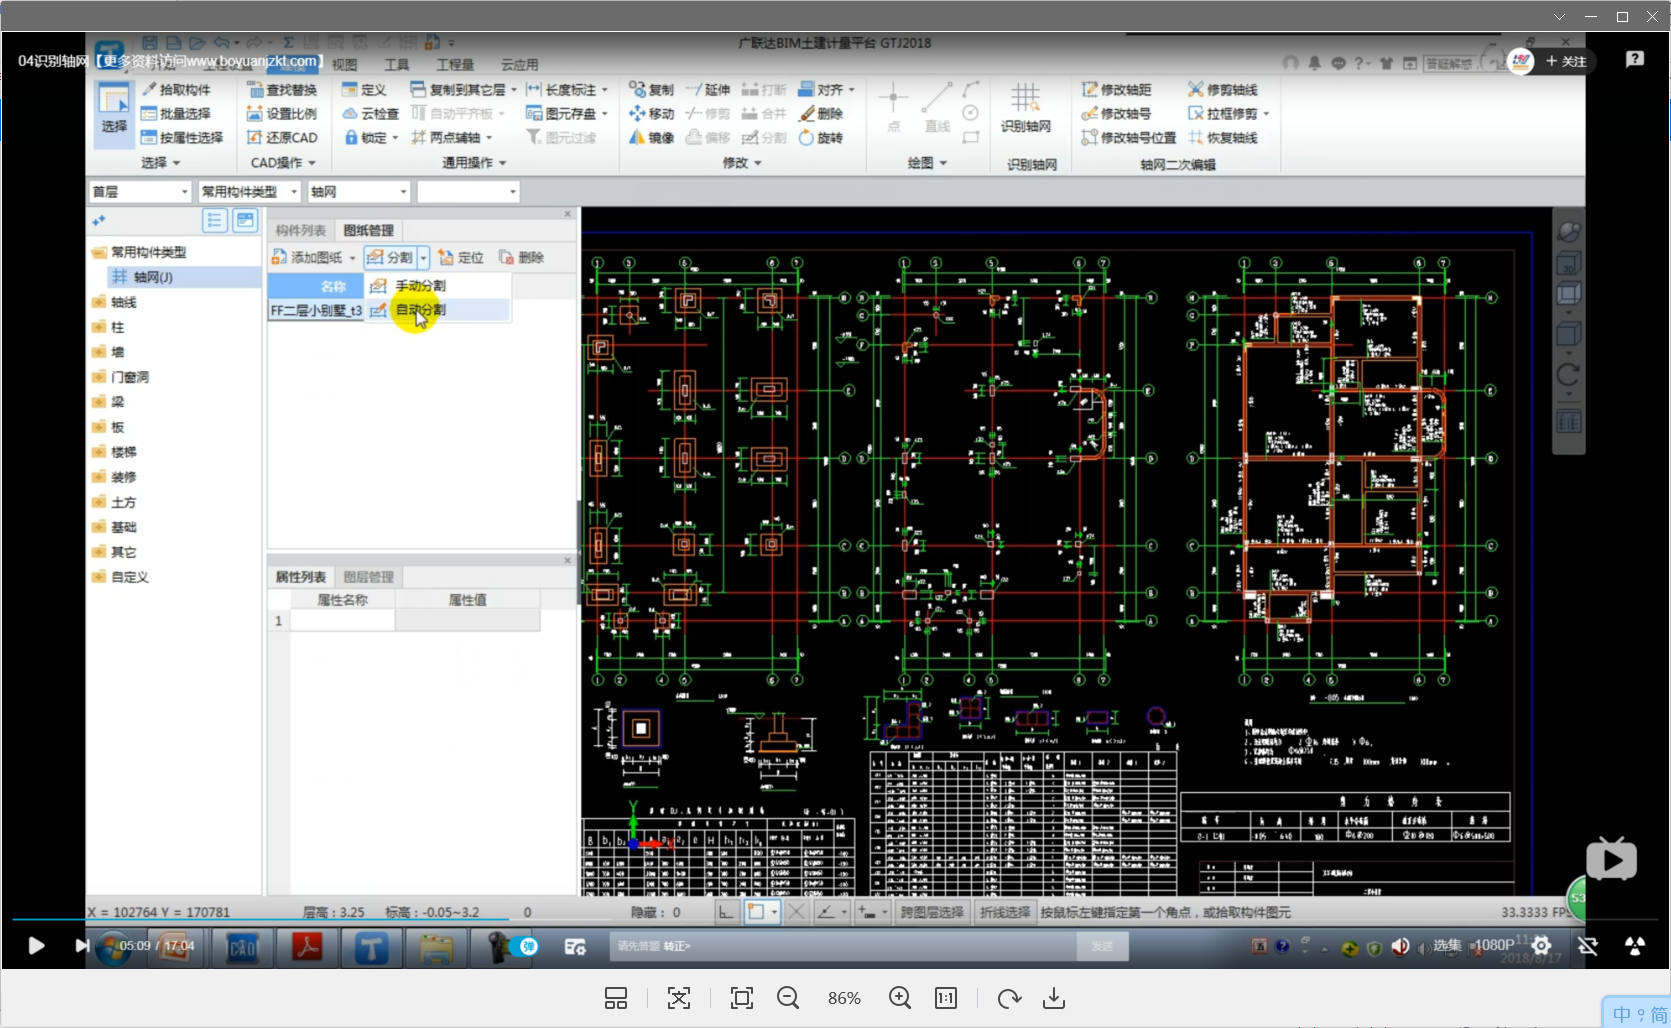Image resolution: width=1671 pixels, height=1028 pixels.
Task: Click 点 point draw tool
Action: 893,108
